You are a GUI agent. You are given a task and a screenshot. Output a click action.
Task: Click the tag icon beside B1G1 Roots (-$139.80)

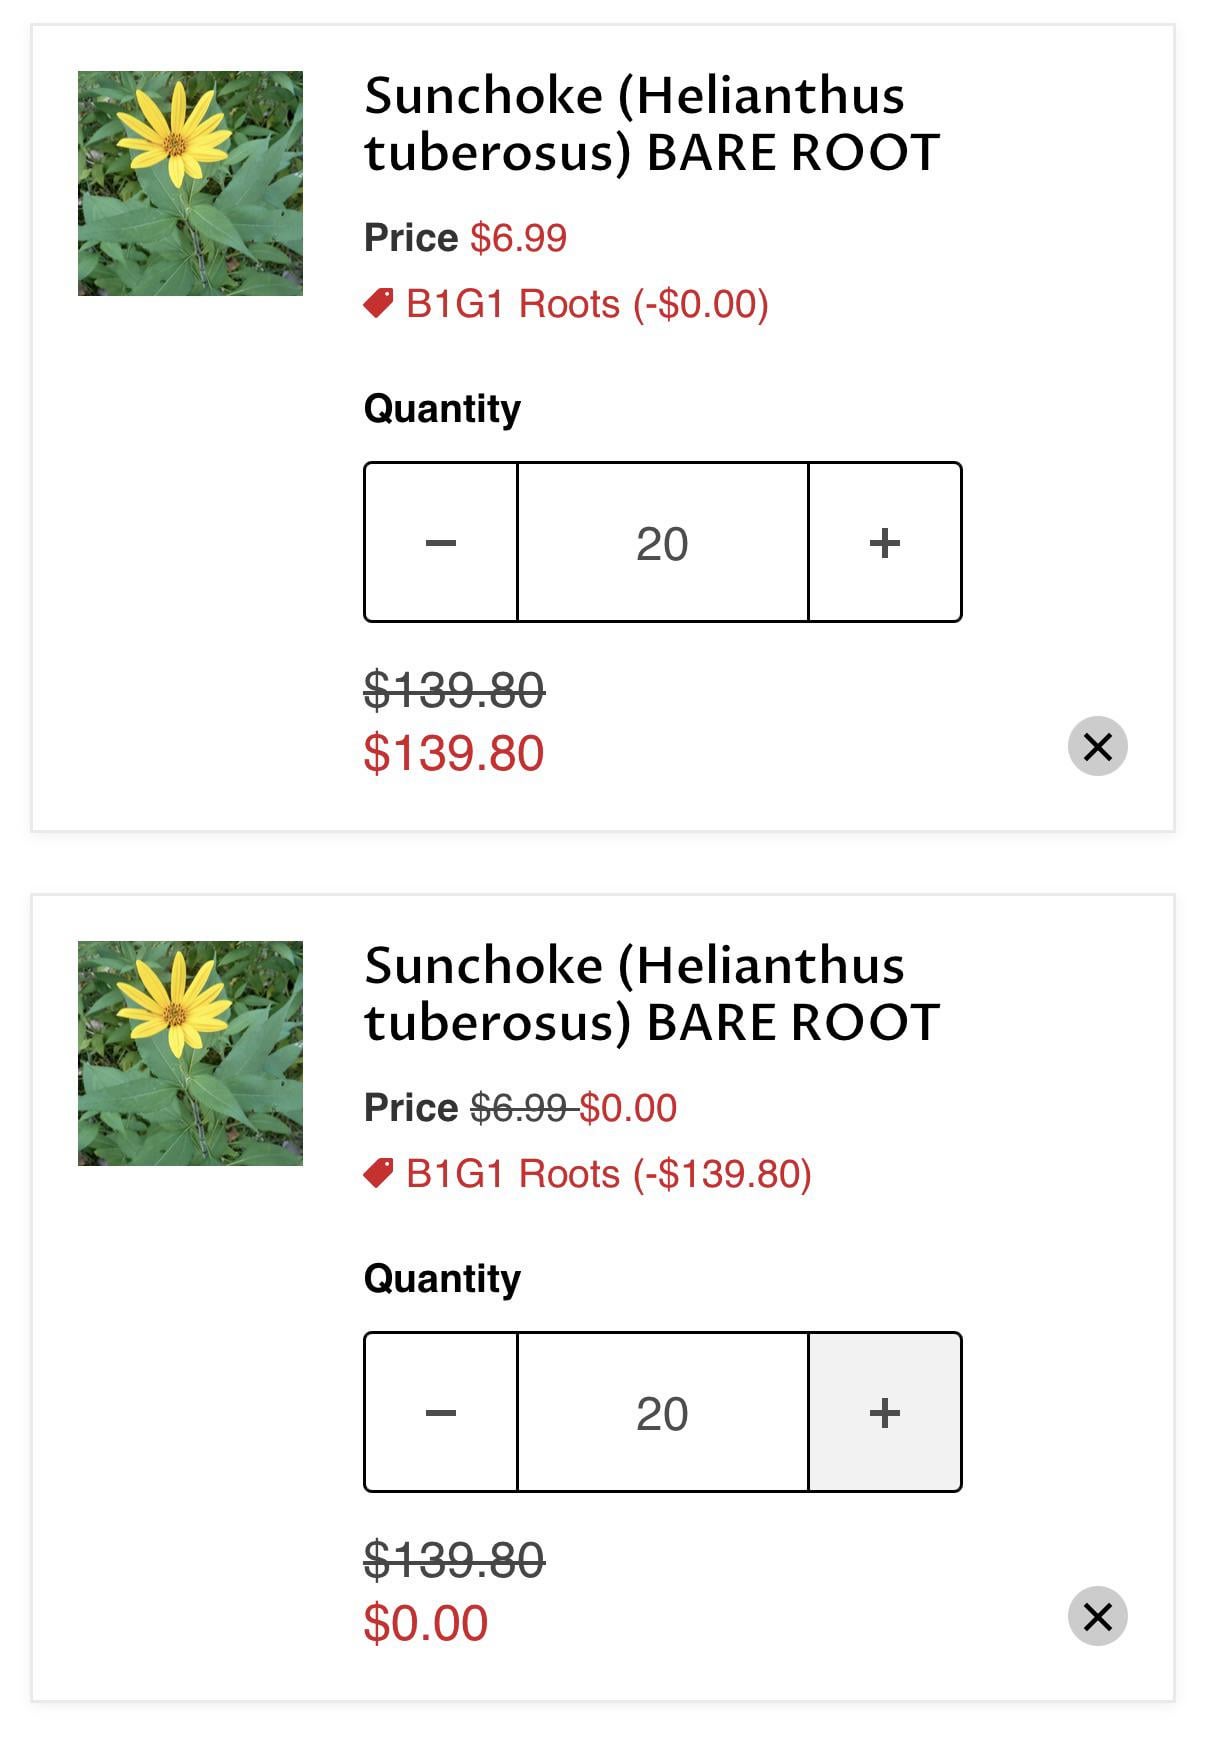378,1173
